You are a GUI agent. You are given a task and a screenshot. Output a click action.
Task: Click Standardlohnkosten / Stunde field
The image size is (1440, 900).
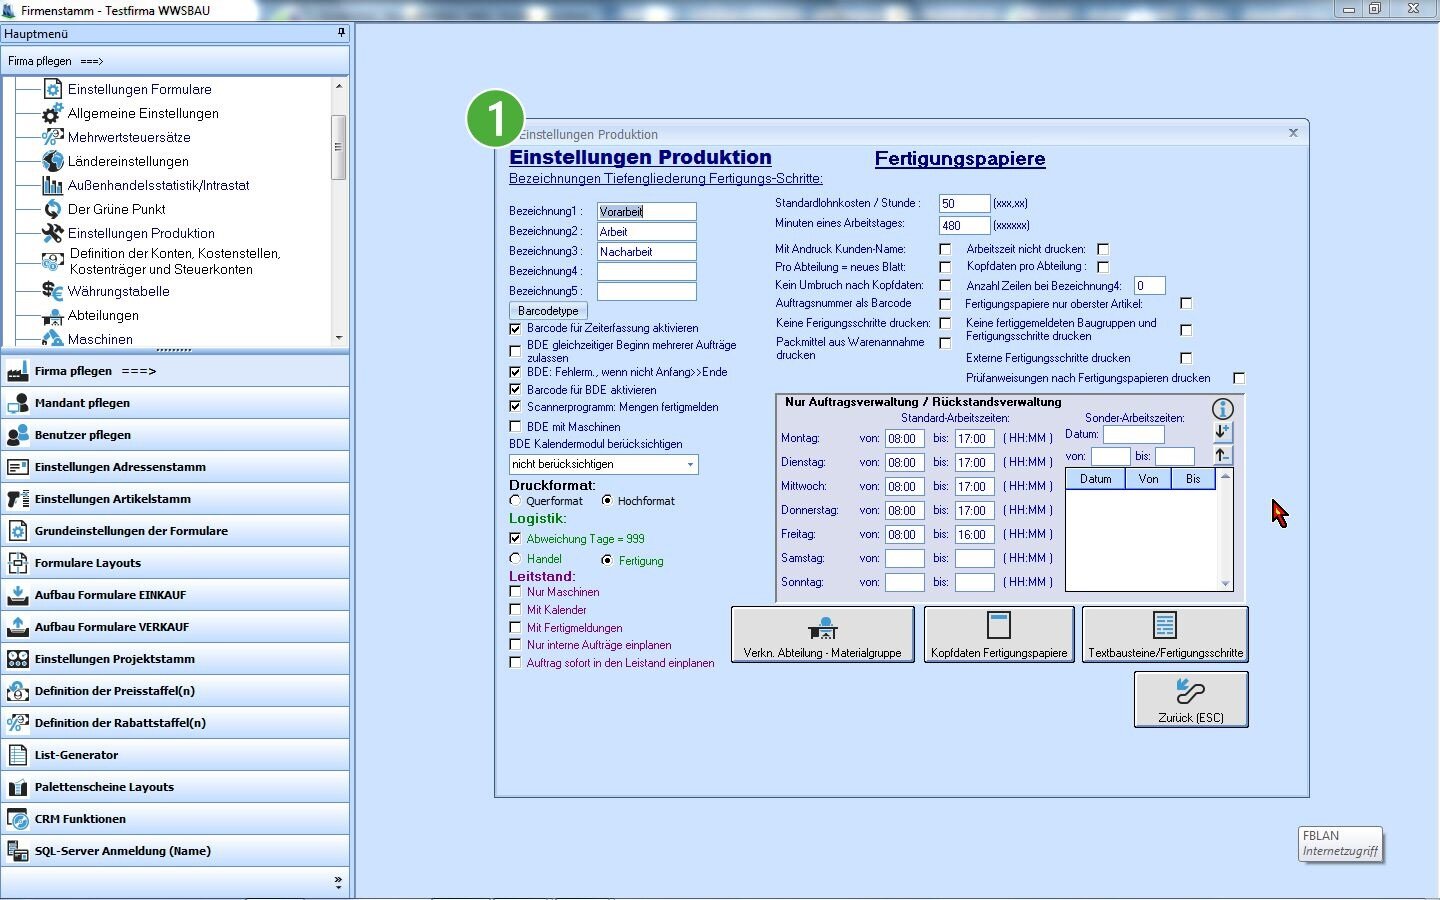click(964, 204)
